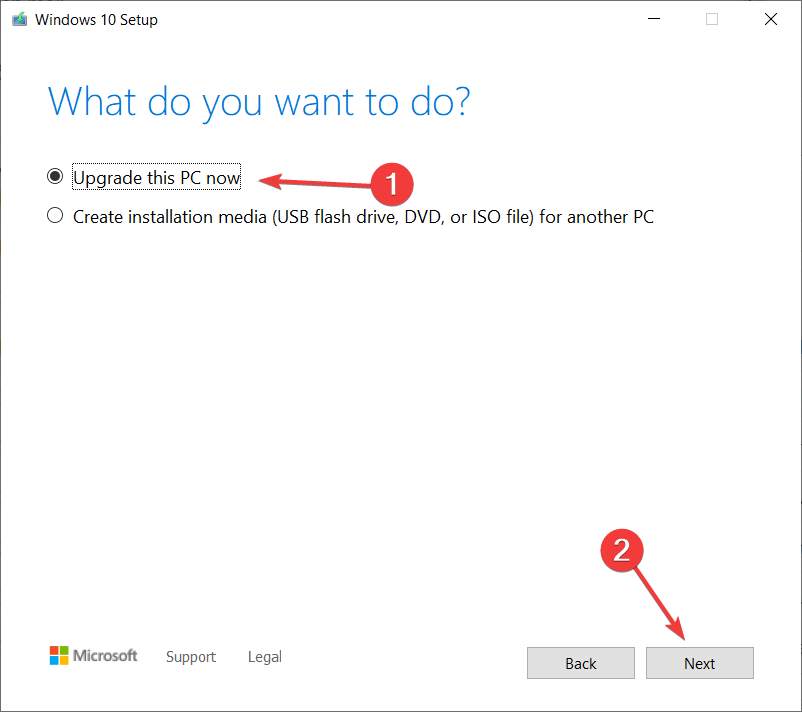
Task: Click the Next button
Action: [699, 663]
